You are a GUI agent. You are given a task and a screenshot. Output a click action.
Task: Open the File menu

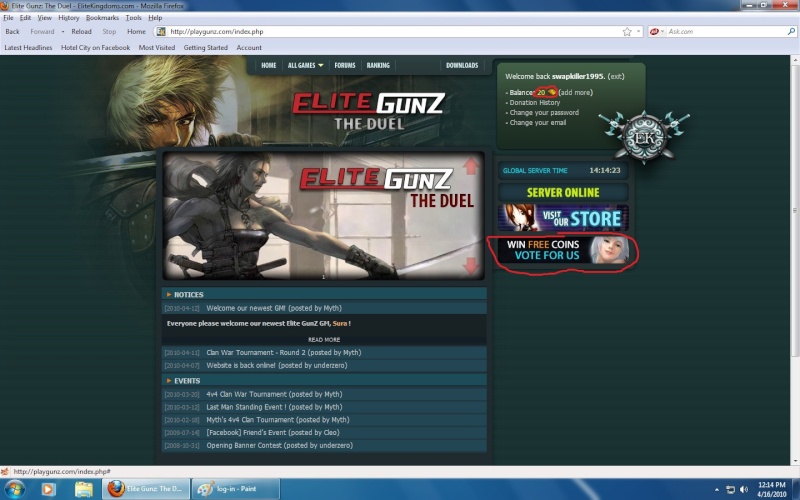pyautogui.click(x=8, y=17)
